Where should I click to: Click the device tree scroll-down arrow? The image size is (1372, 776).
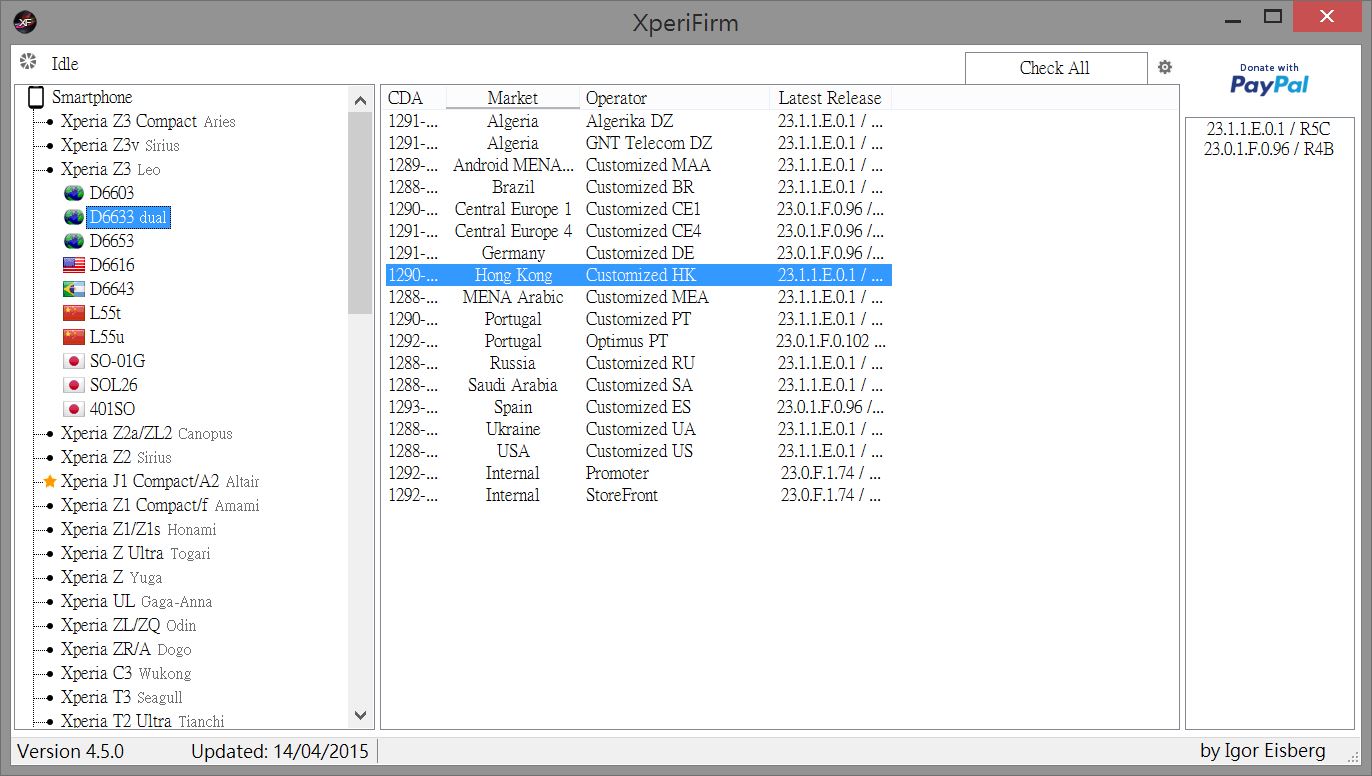tap(361, 715)
